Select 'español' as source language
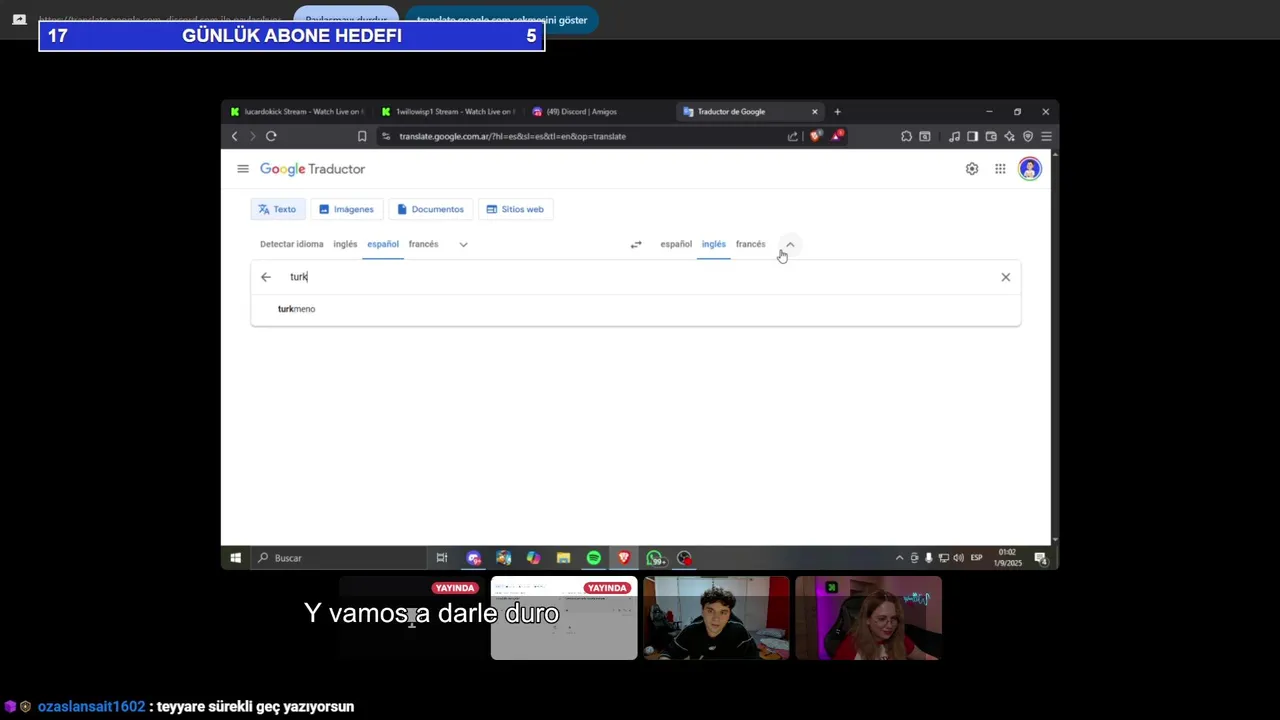This screenshot has height=720, width=1280. (x=383, y=244)
